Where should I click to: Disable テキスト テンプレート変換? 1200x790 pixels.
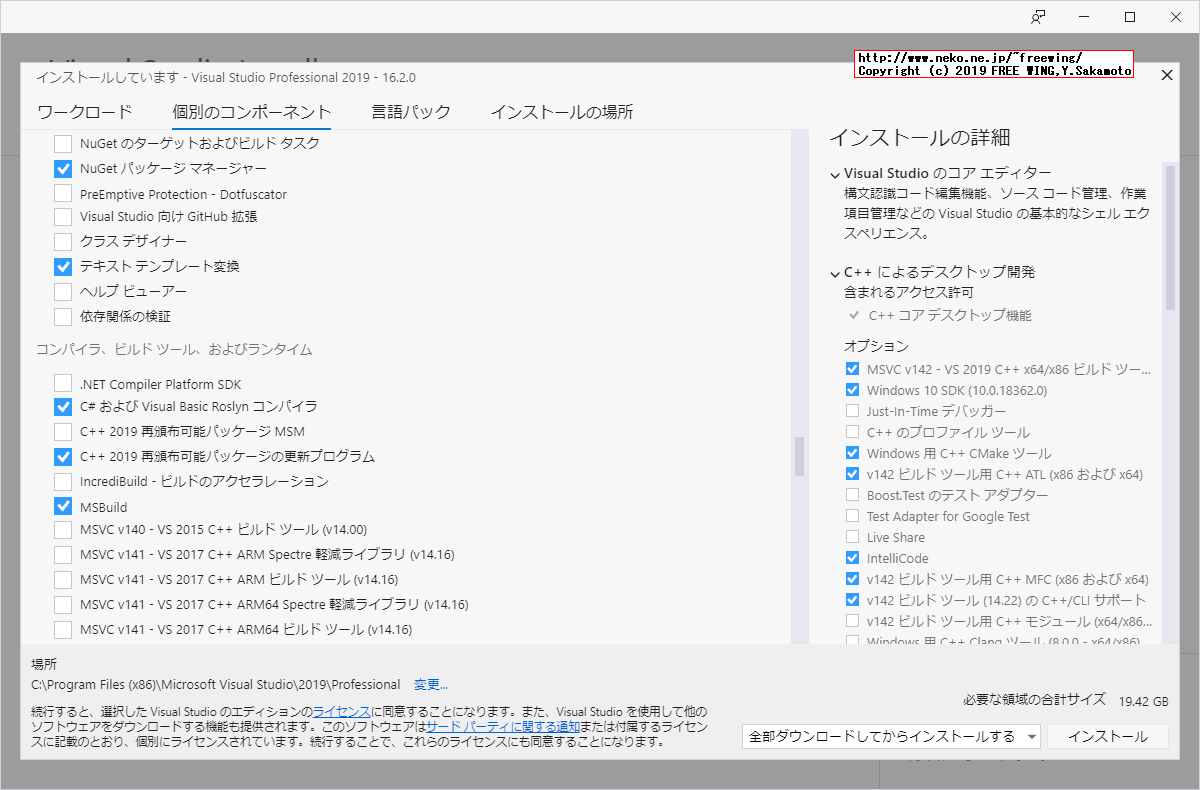coord(62,266)
